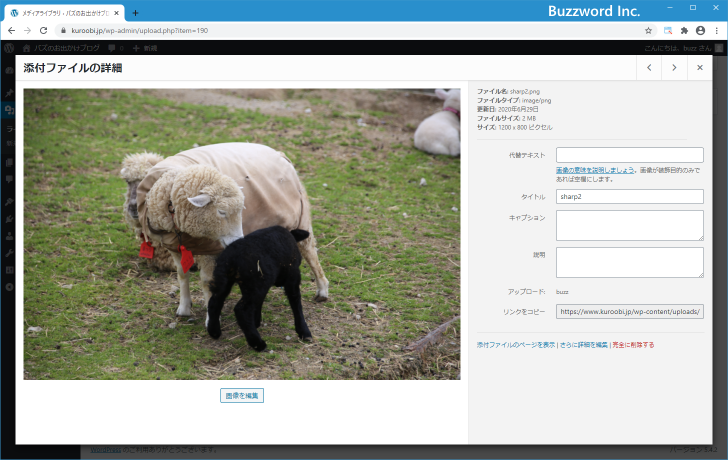Viewport: 728px width, 460px height.
Task: Open 添付ファイルのページを表示 link
Action: click(516, 345)
